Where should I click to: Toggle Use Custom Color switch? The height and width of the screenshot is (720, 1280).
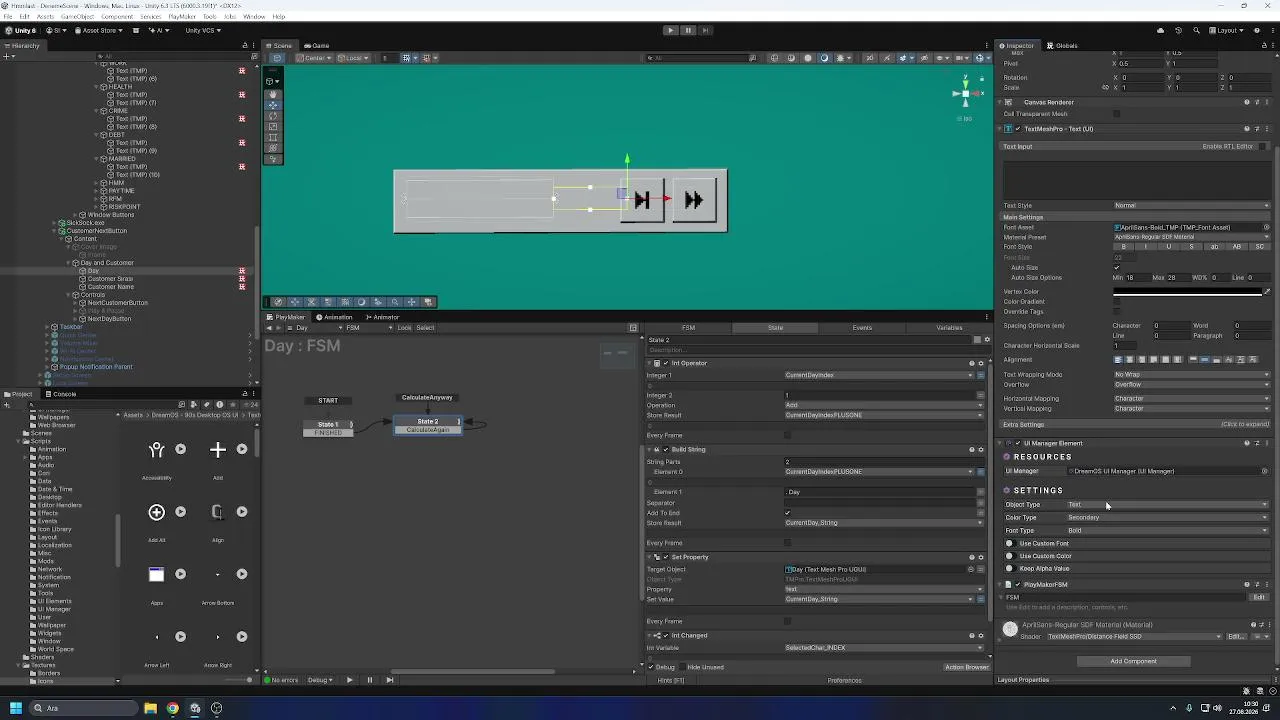tap(1009, 556)
